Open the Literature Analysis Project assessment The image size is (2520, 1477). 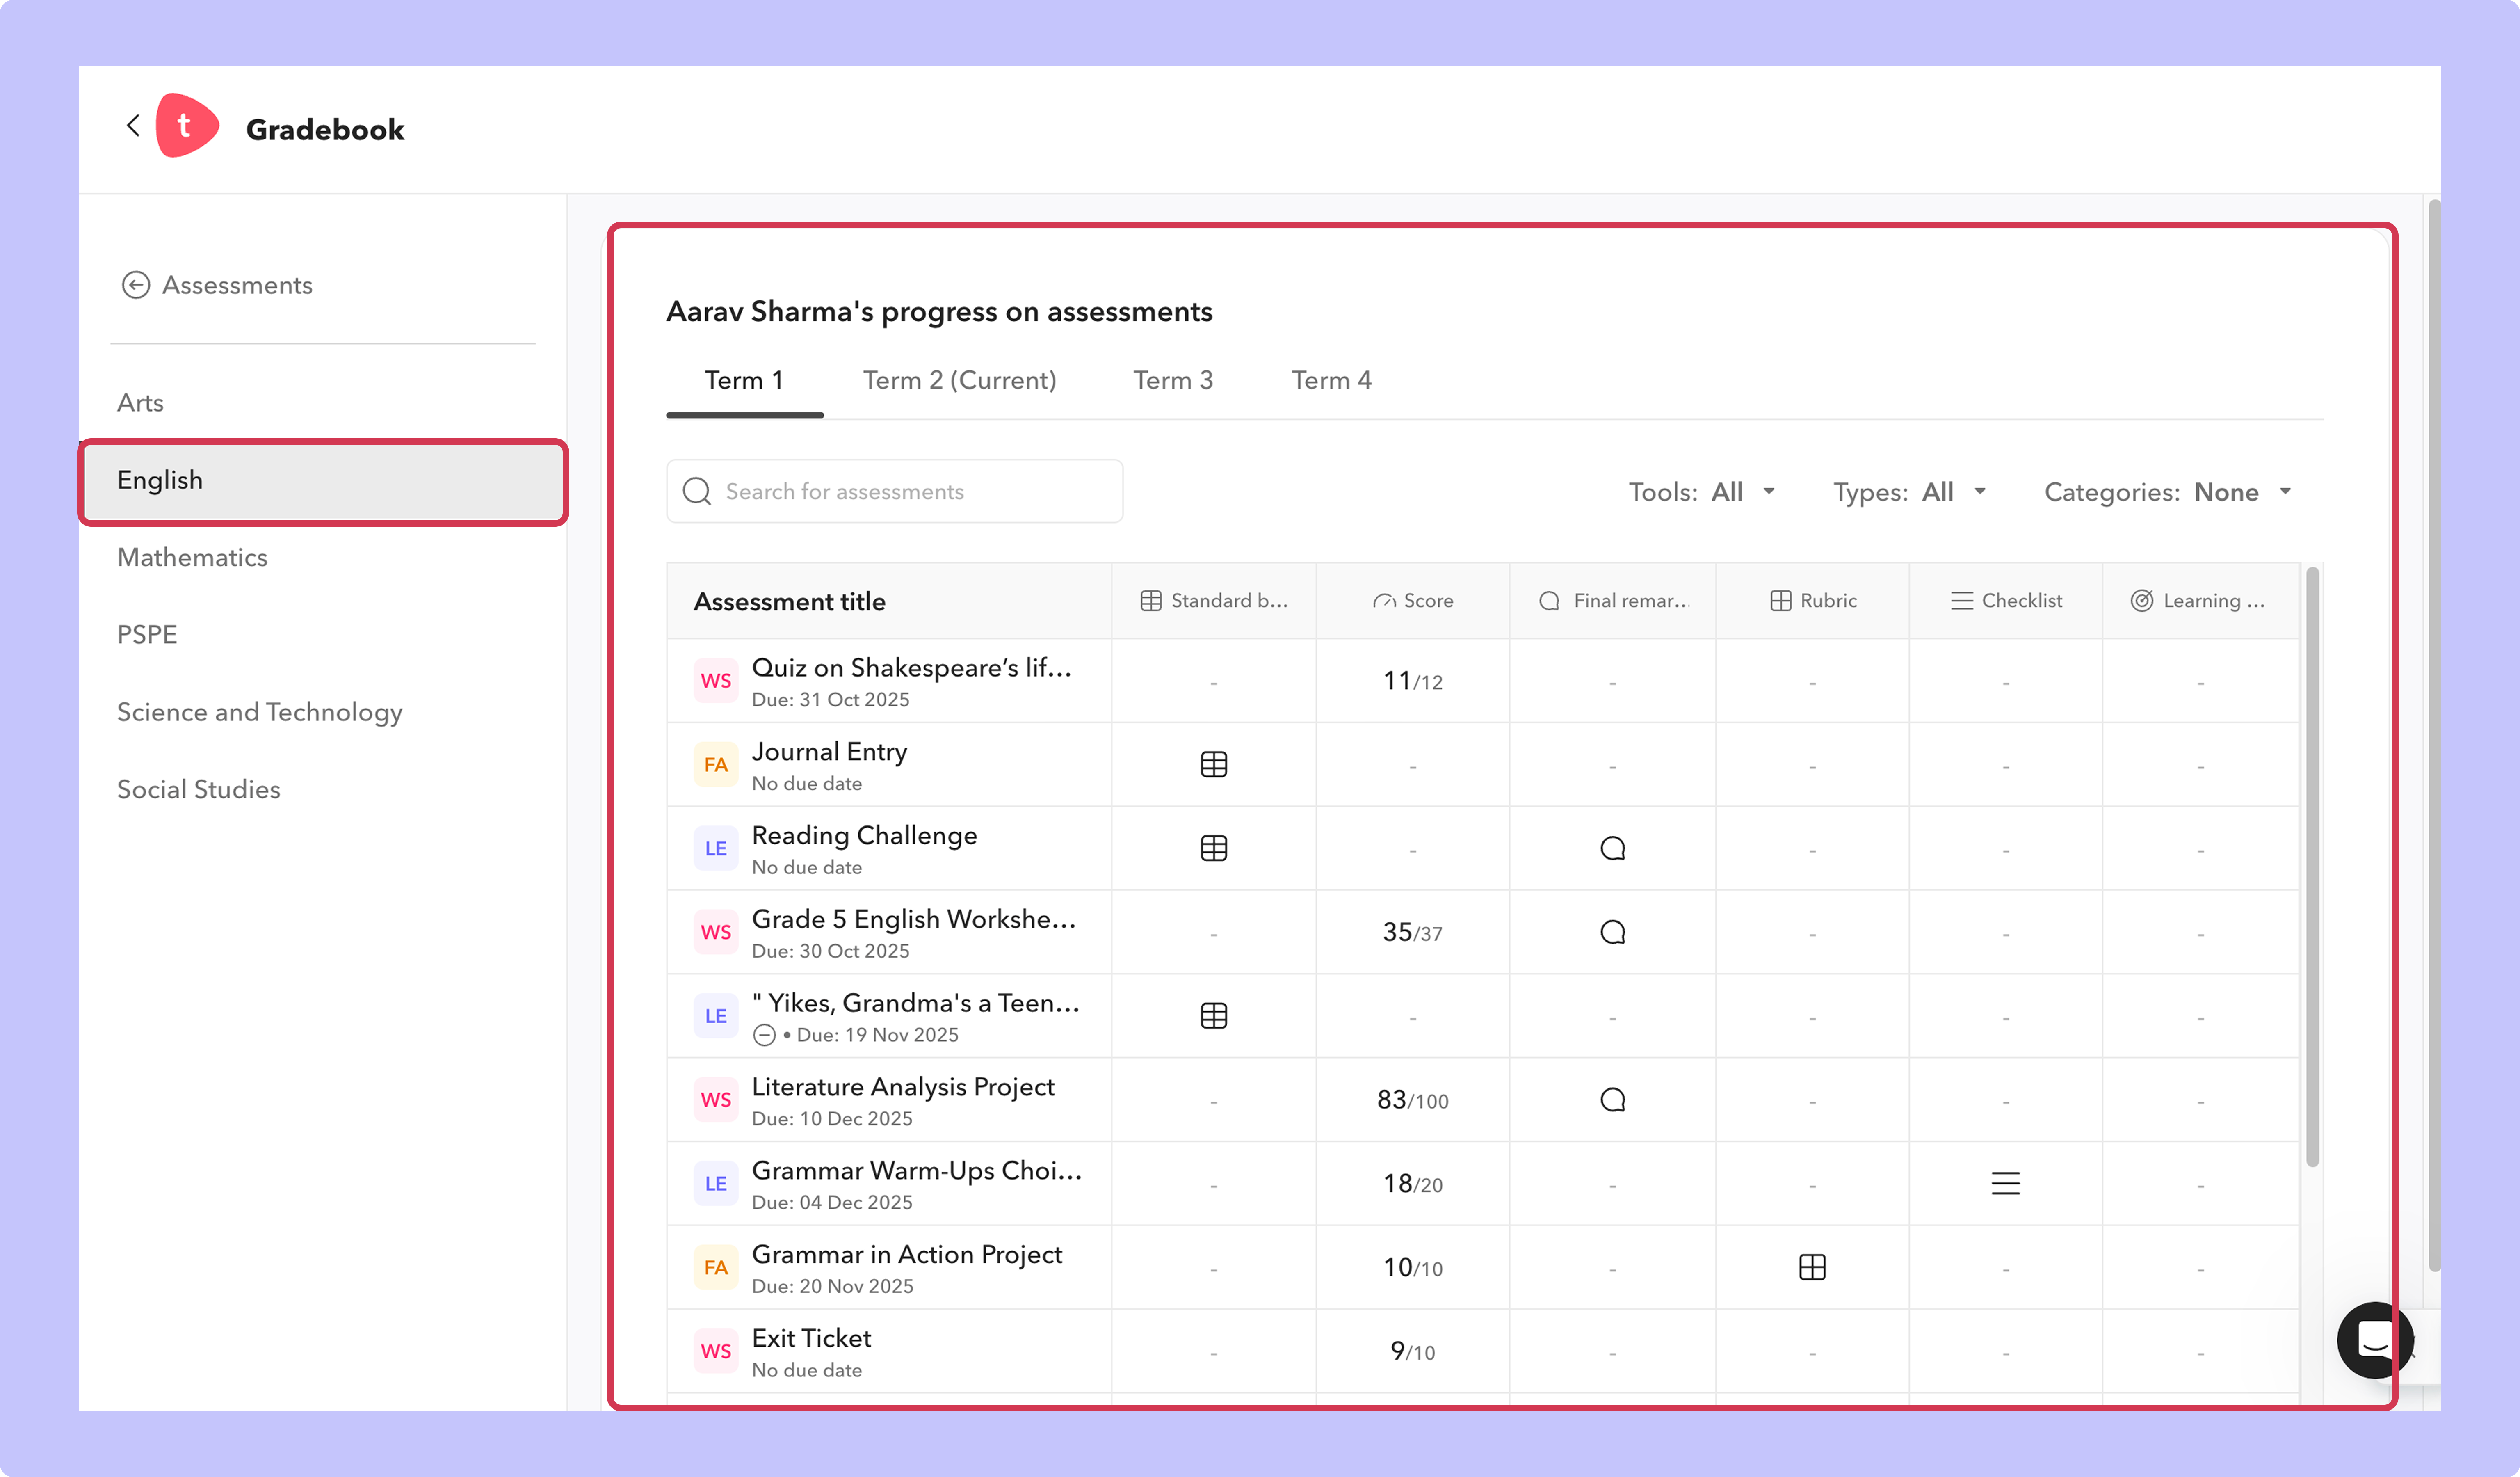pyautogui.click(x=903, y=1087)
